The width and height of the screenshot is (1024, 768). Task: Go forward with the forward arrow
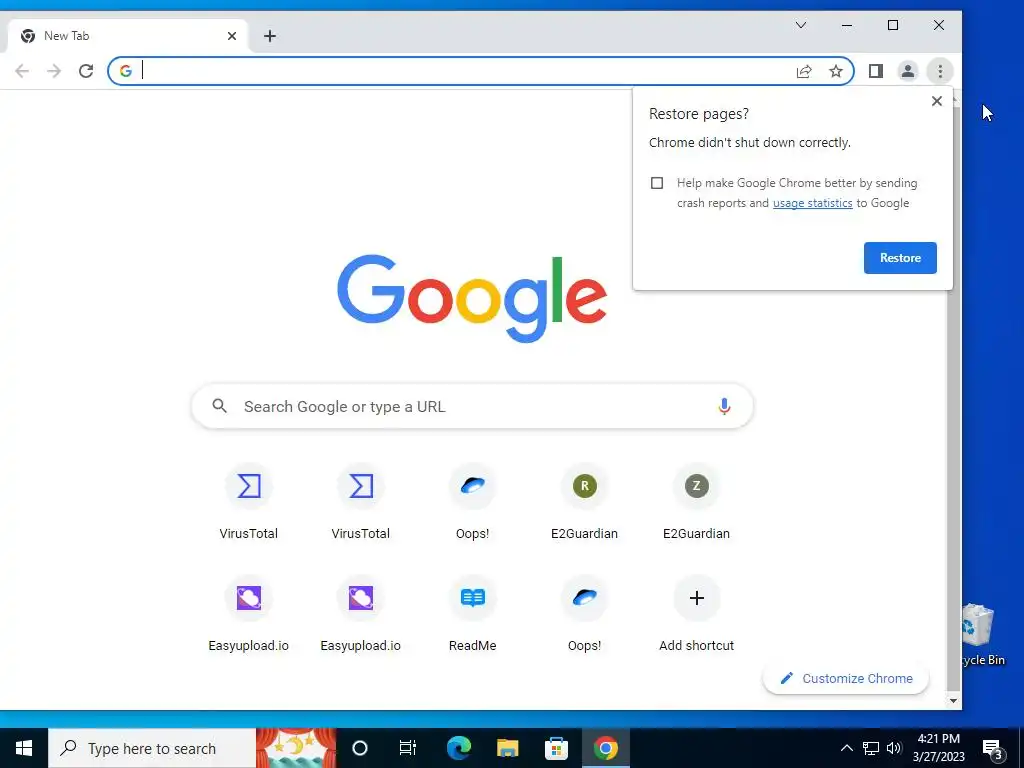54,71
